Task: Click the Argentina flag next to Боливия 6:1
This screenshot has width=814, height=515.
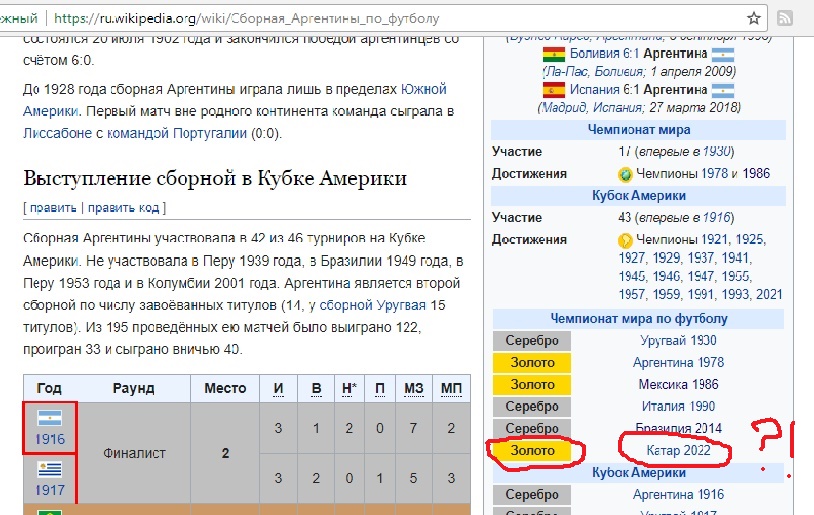Action: coord(722,54)
